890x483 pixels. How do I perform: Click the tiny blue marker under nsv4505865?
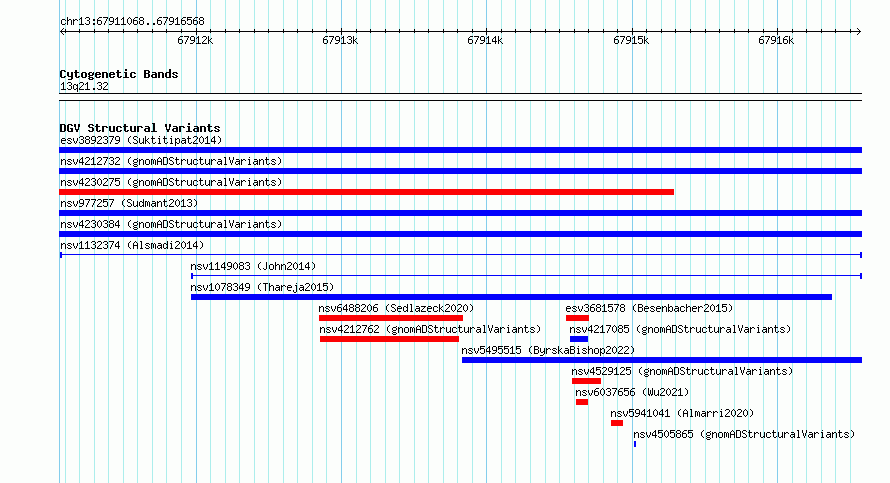(x=635, y=444)
